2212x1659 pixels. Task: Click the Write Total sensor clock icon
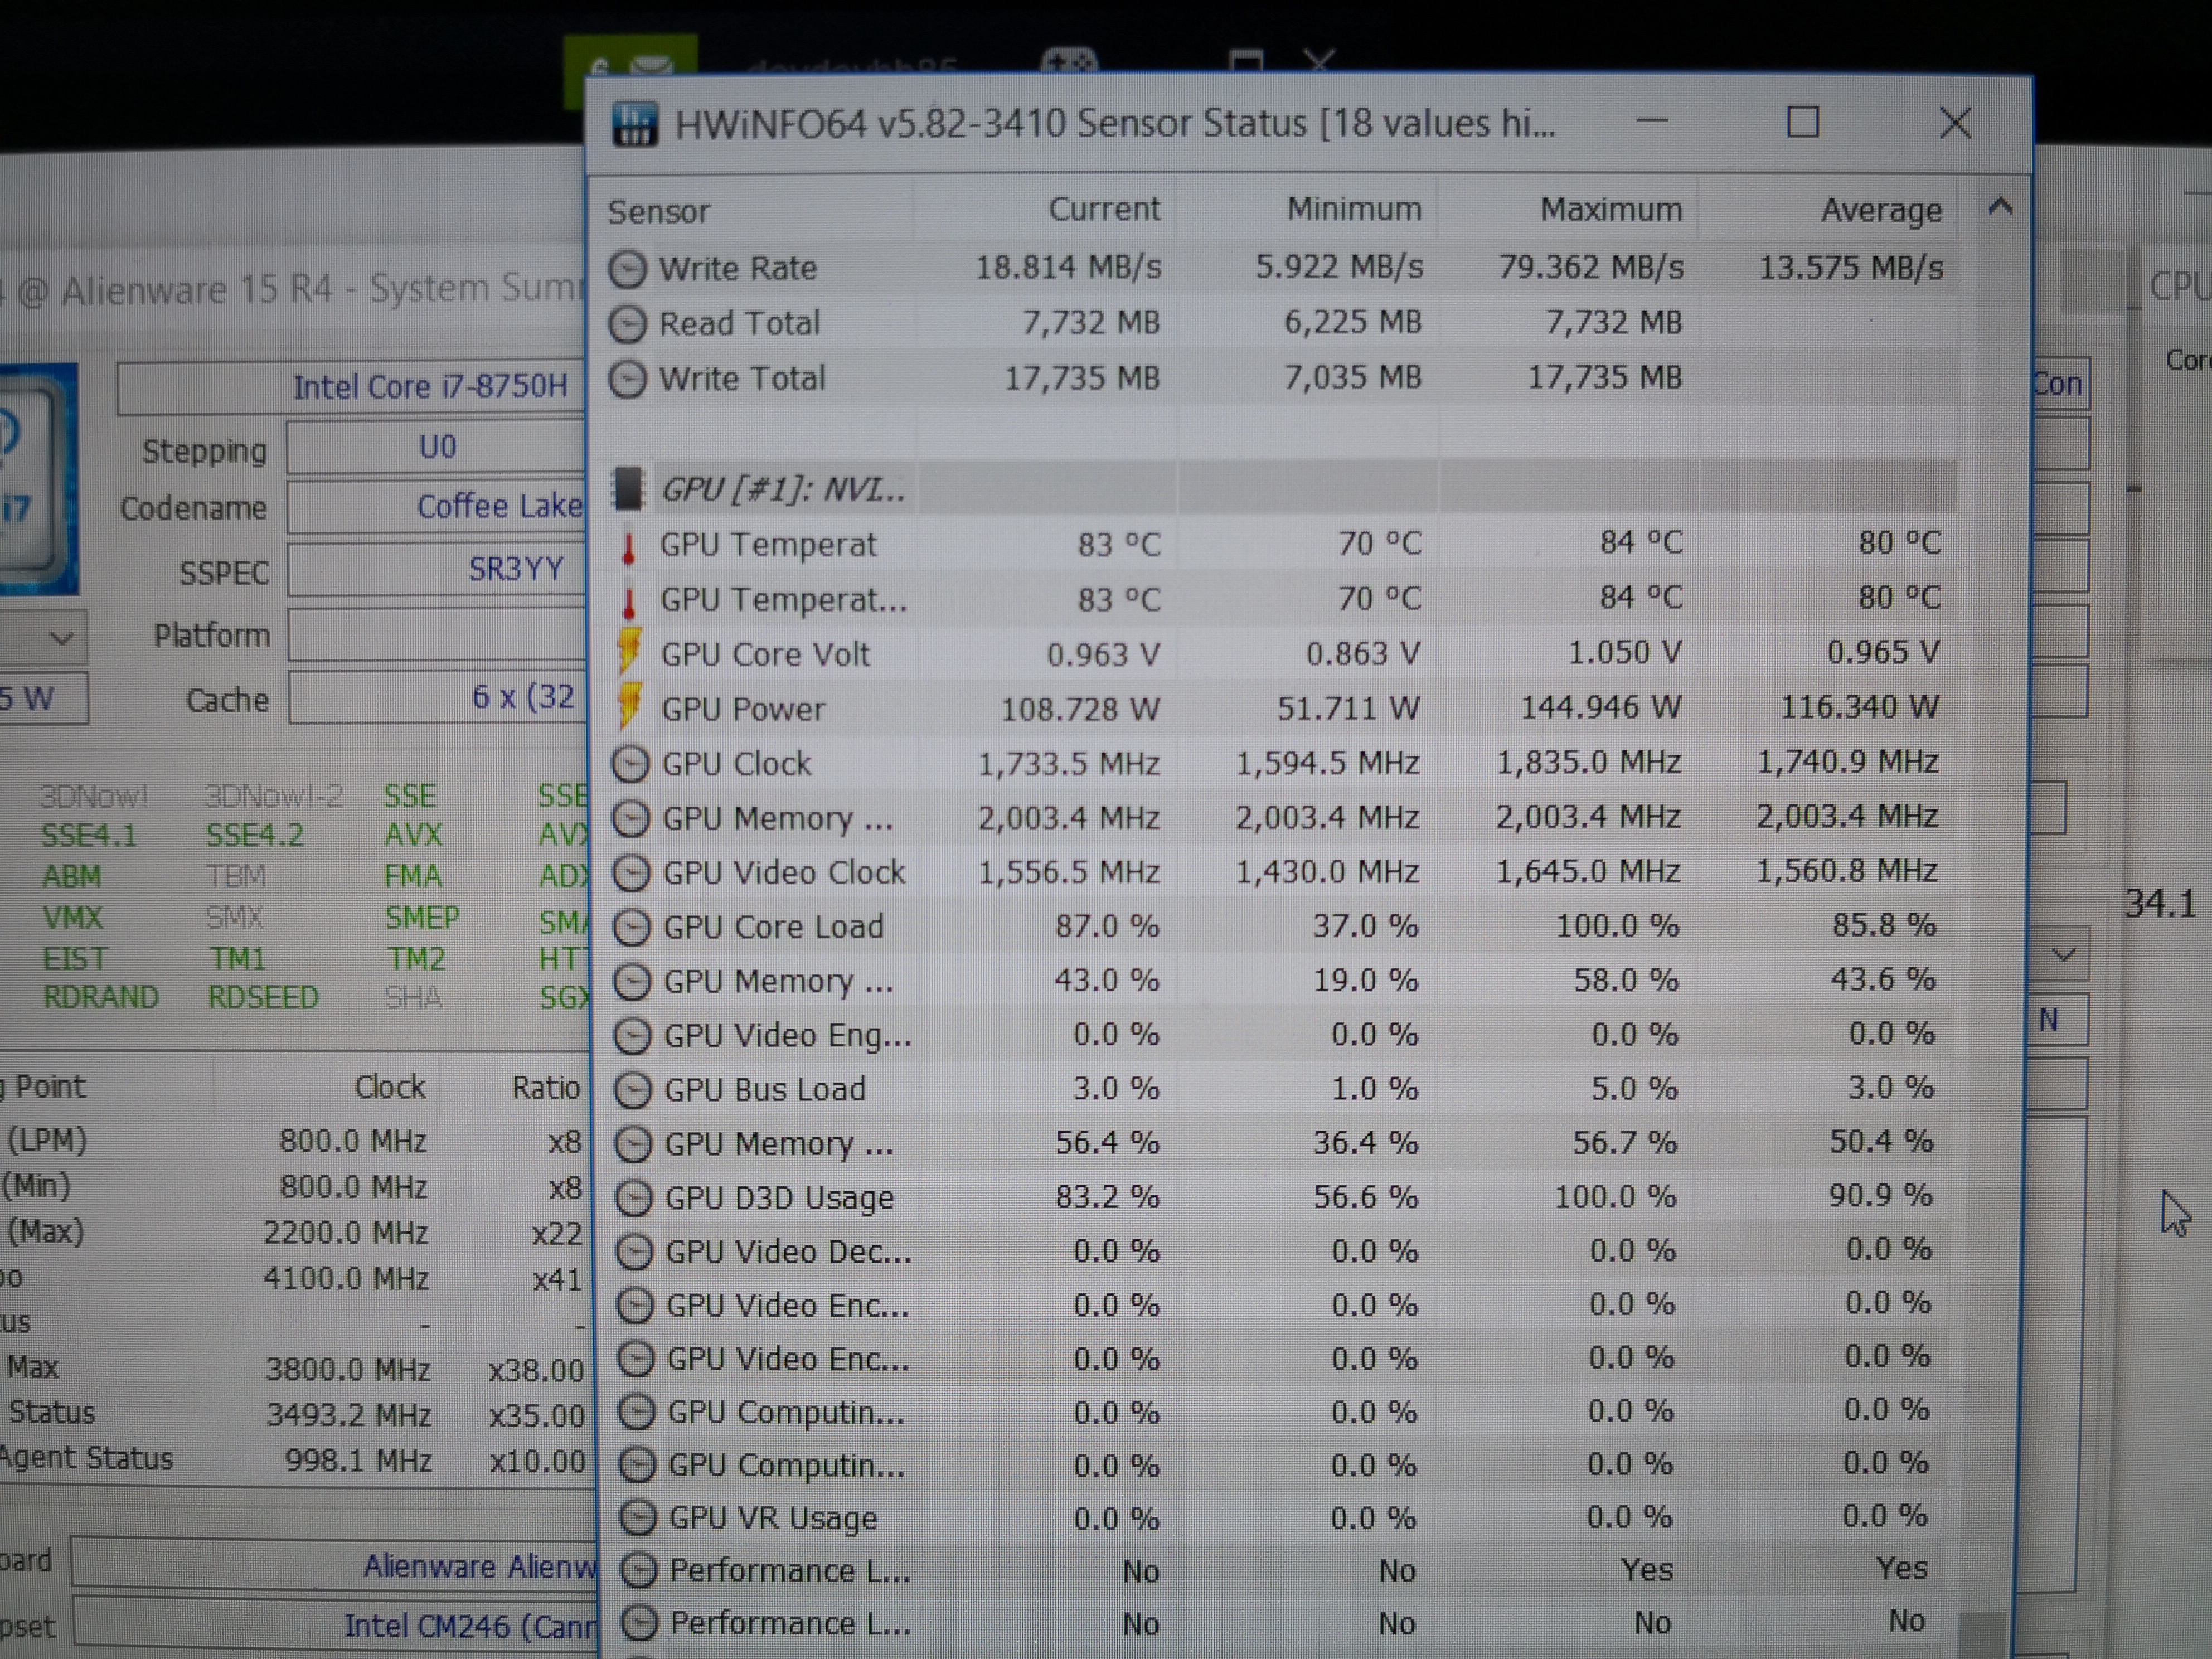[x=628, y=379]
